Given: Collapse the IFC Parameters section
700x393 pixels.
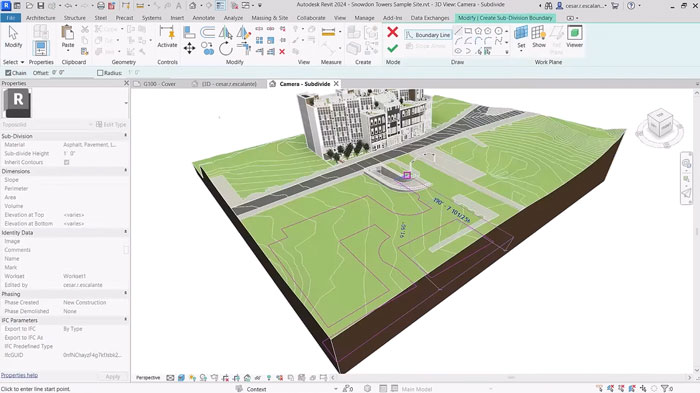Looking at the screenshot, I should pos(125,320).
